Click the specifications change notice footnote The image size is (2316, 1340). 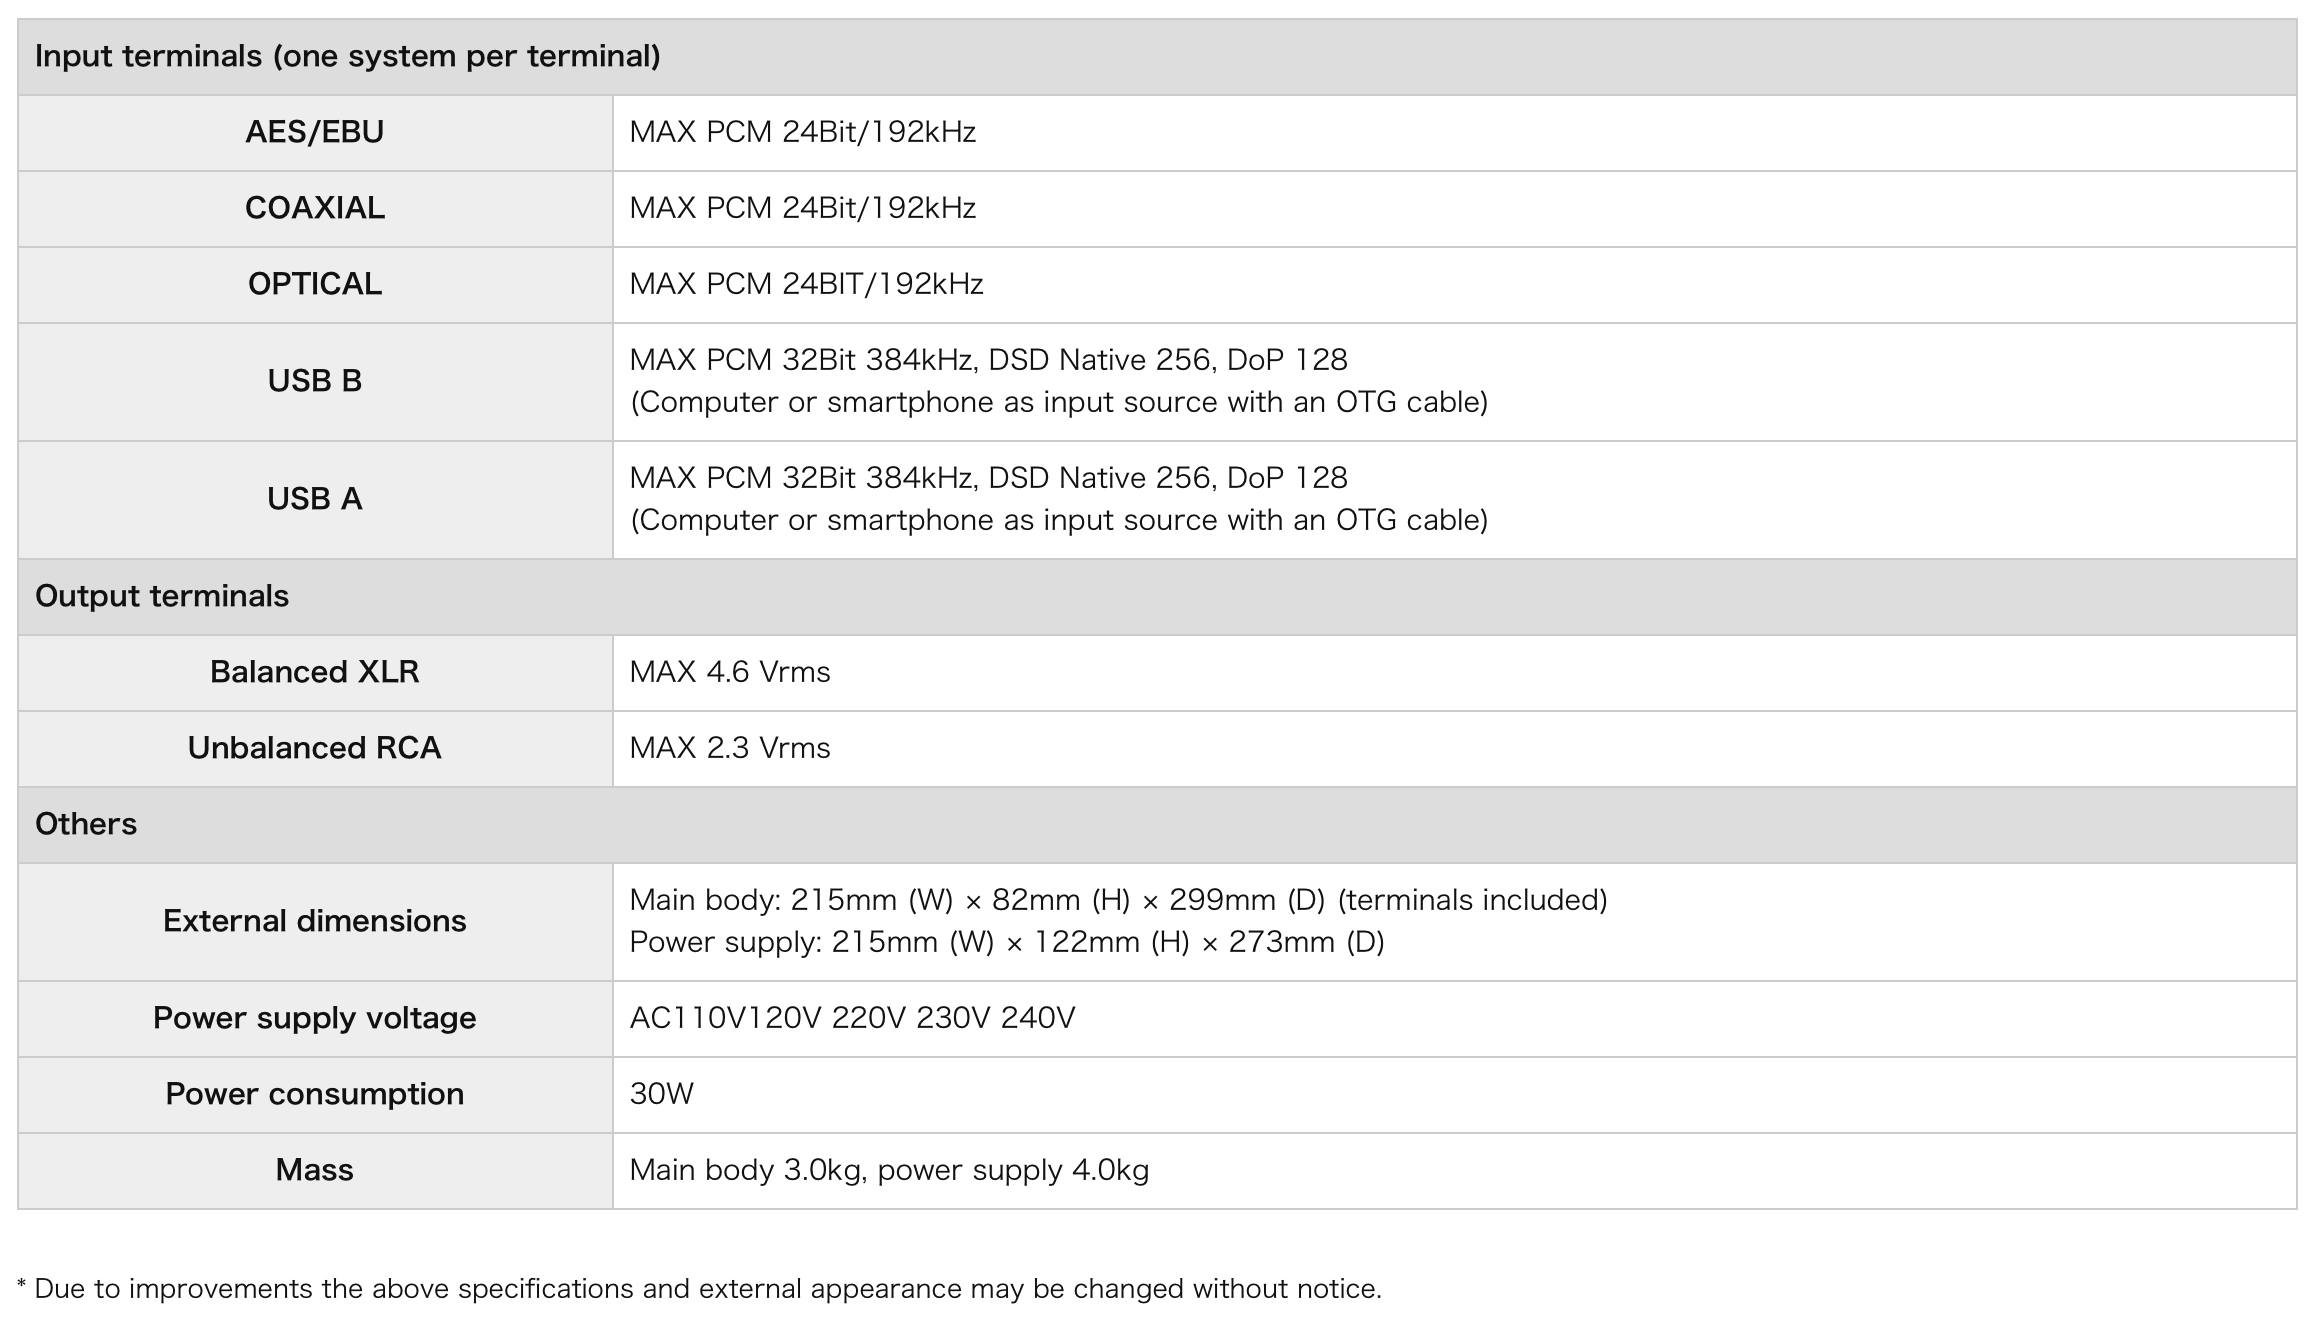[x=699, y=1289]
